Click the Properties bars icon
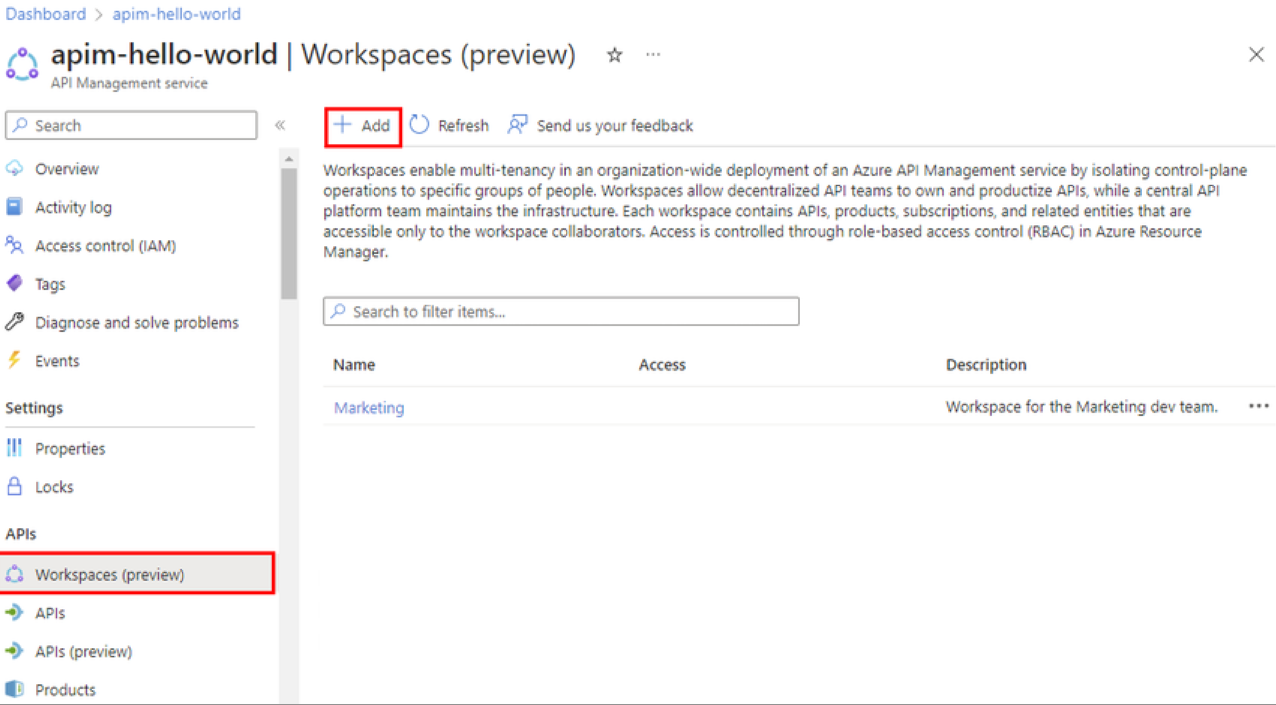Screen dimensions: 1276x705 (14, 448)
